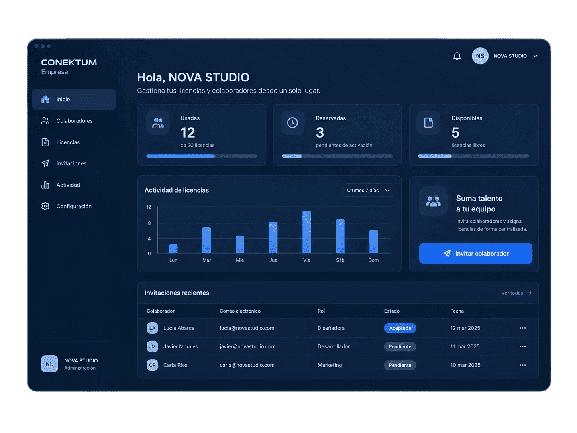Open Actividad via its bar-chart icon
The image size is (577, 433).
[45, 185]
